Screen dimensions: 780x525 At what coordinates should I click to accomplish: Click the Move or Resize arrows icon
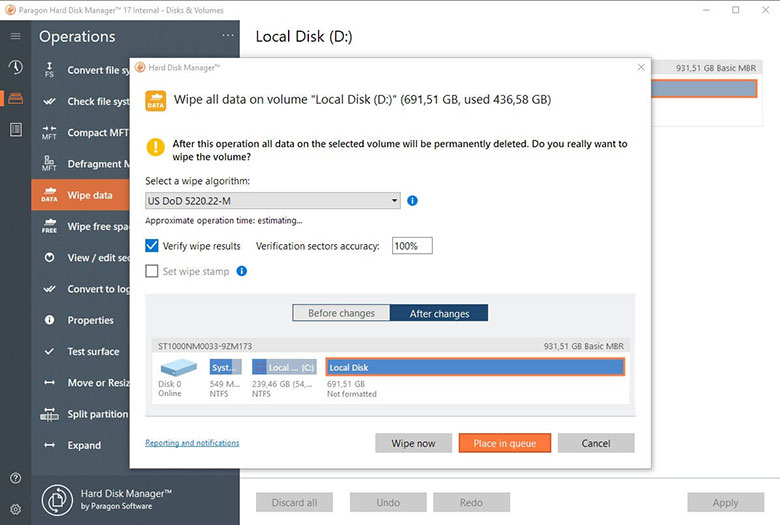[x=49, y=382]
